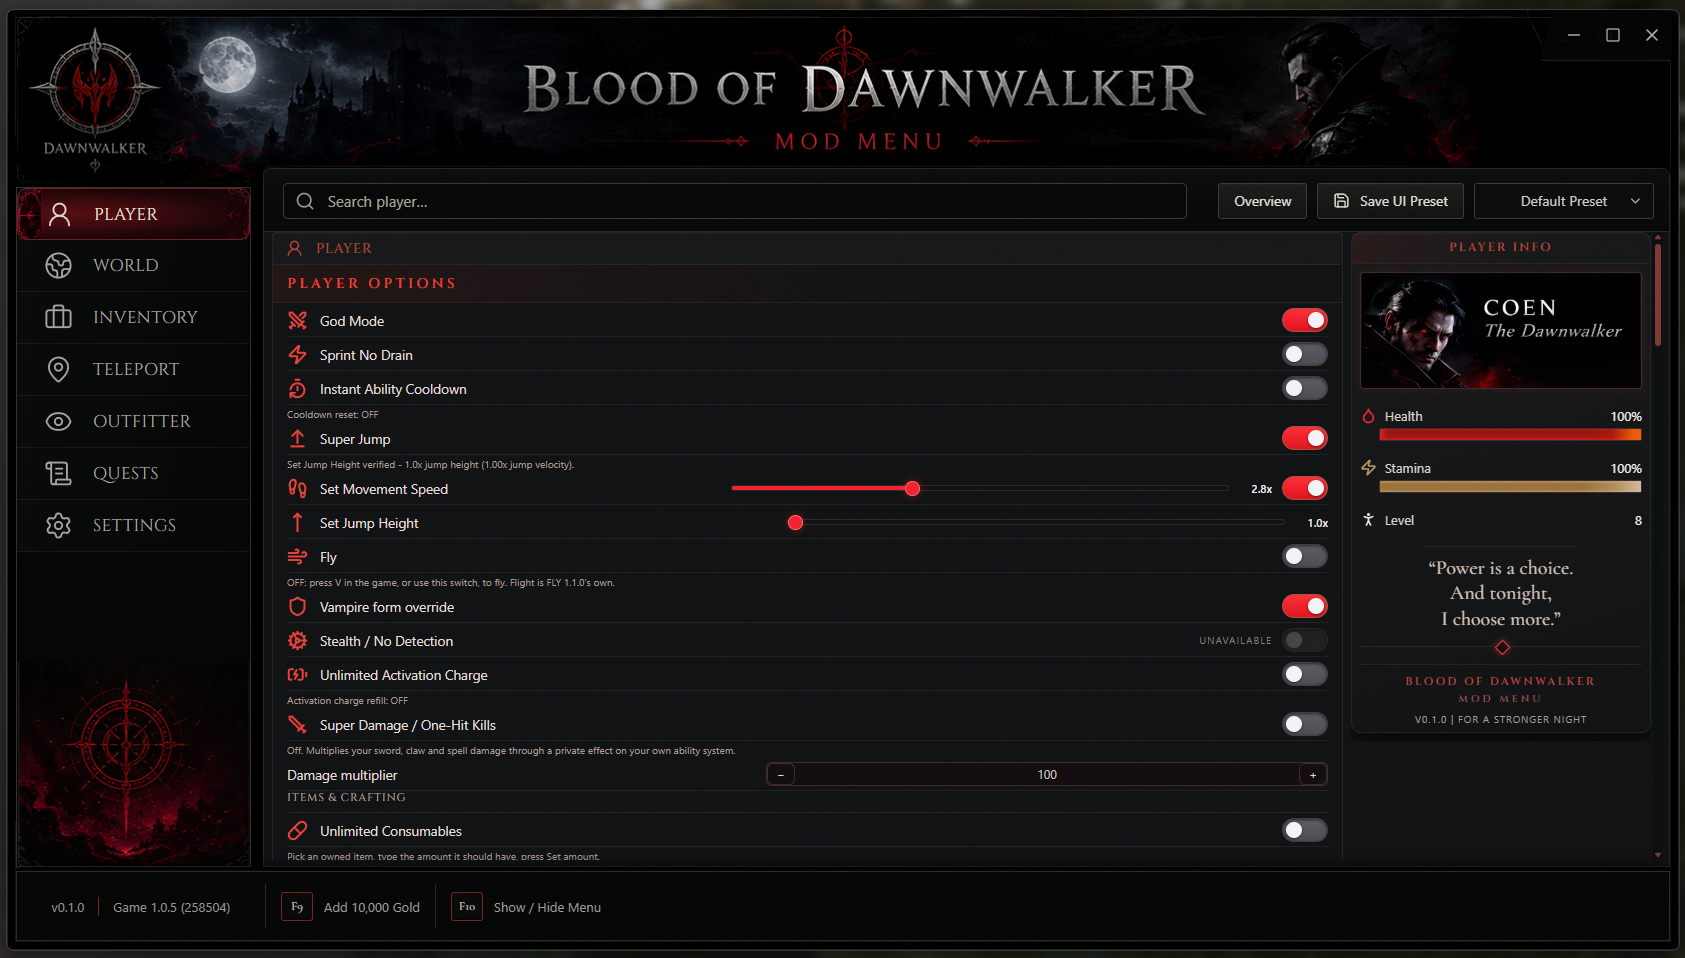The image size is (1685, 958).
Task: Click the Vampire form override shield icon
Action: tap(297, 606)
